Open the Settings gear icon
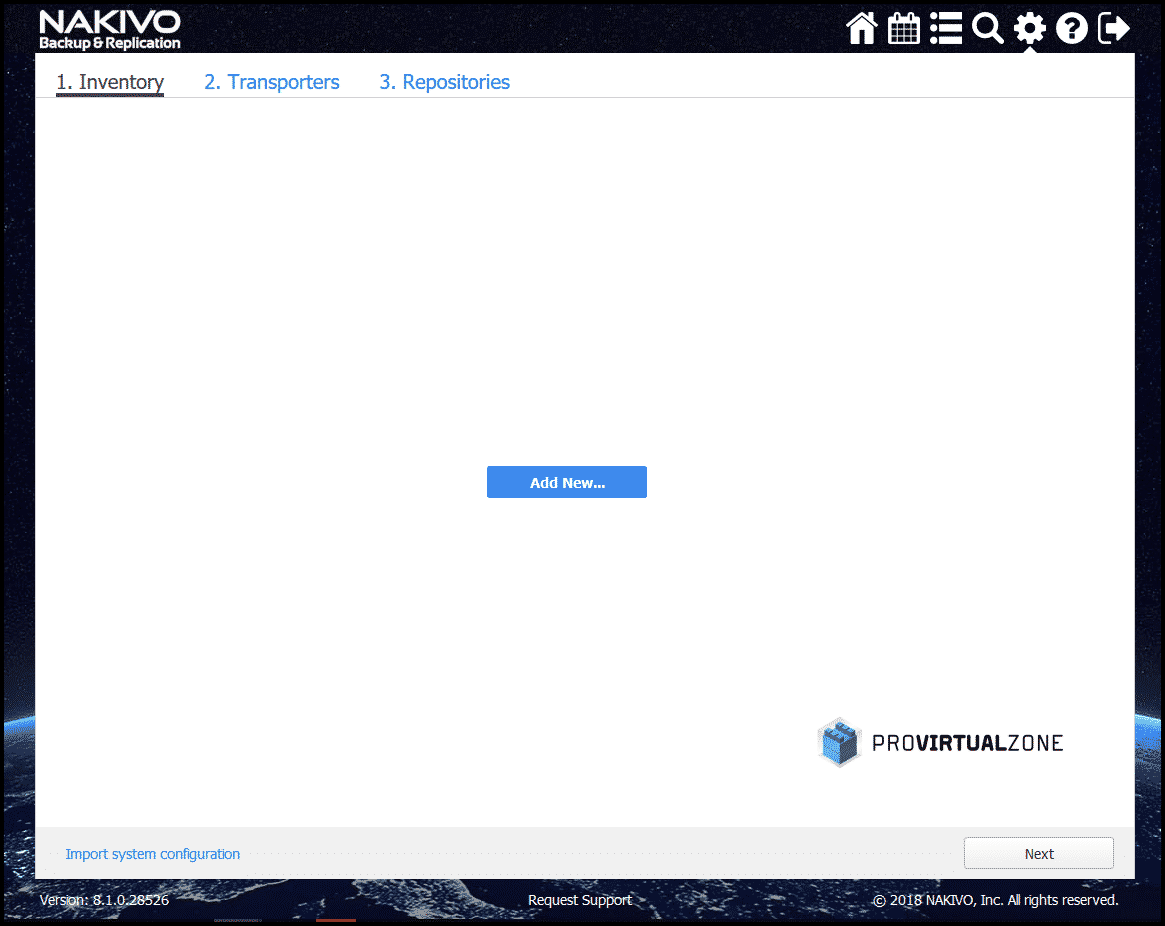 point(1030,29)
